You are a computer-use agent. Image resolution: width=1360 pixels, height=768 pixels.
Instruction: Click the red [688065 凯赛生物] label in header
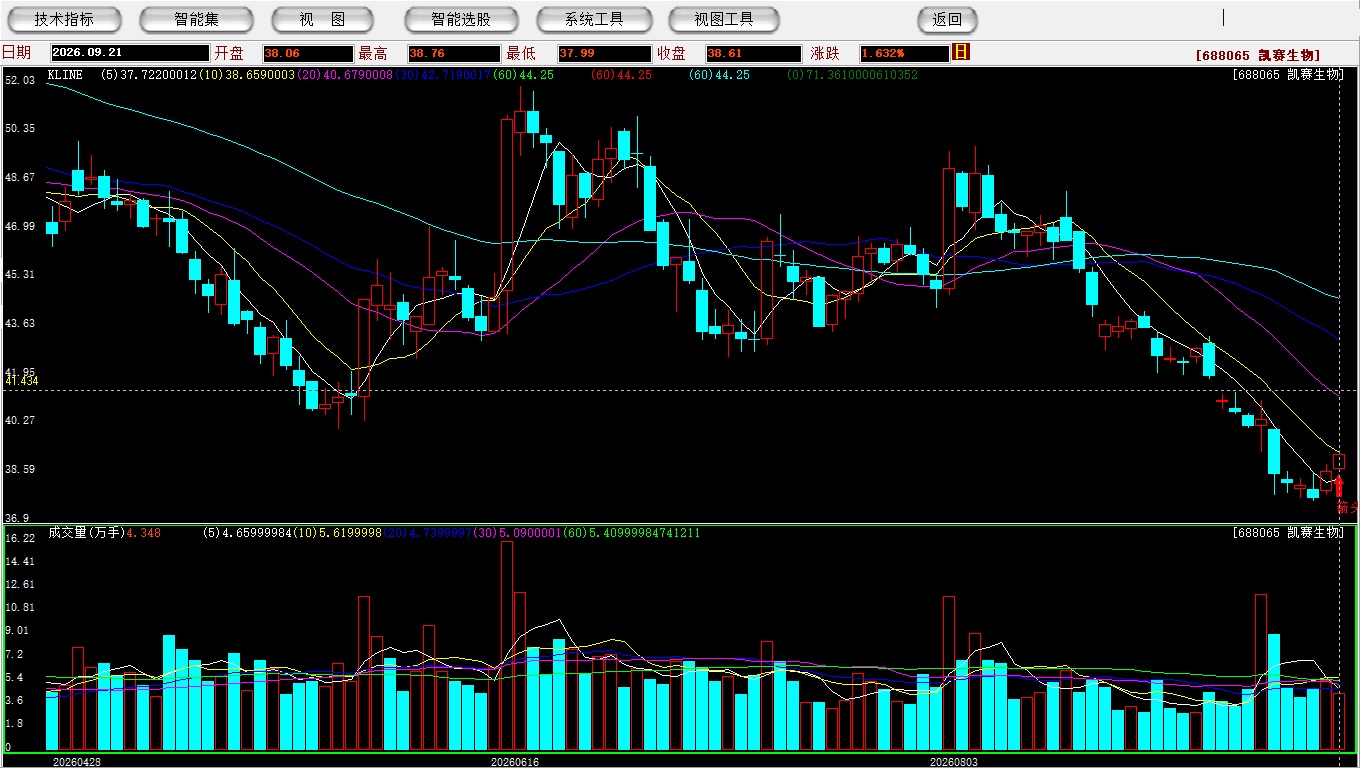(1257, 55)
